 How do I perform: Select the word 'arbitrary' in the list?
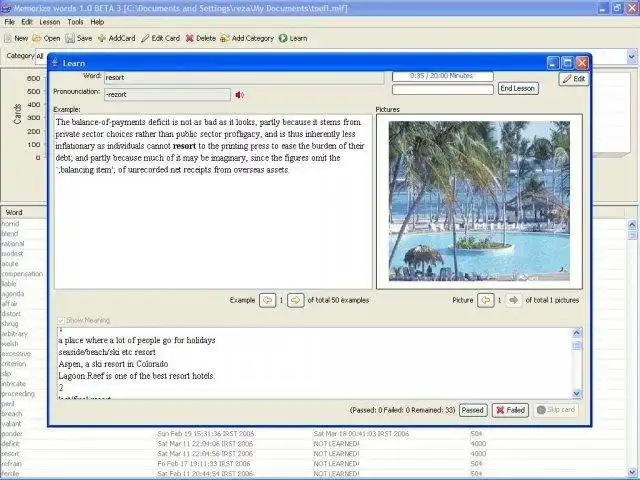[14, 334]
